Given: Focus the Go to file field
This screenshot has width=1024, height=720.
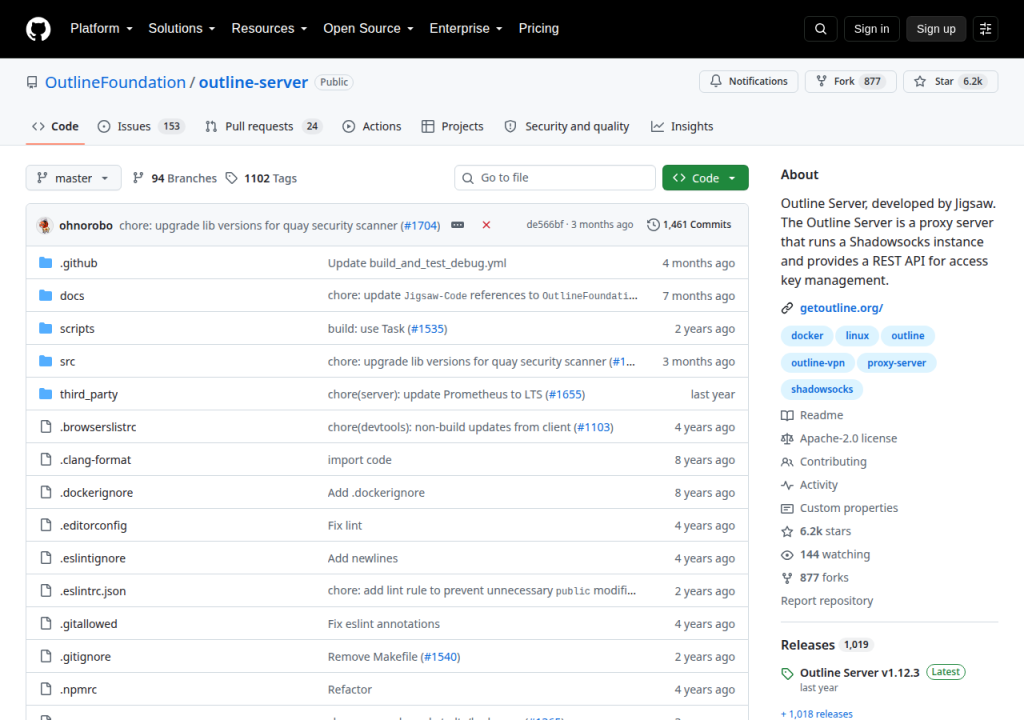Looking at the screenshot, I should (554, 178).
